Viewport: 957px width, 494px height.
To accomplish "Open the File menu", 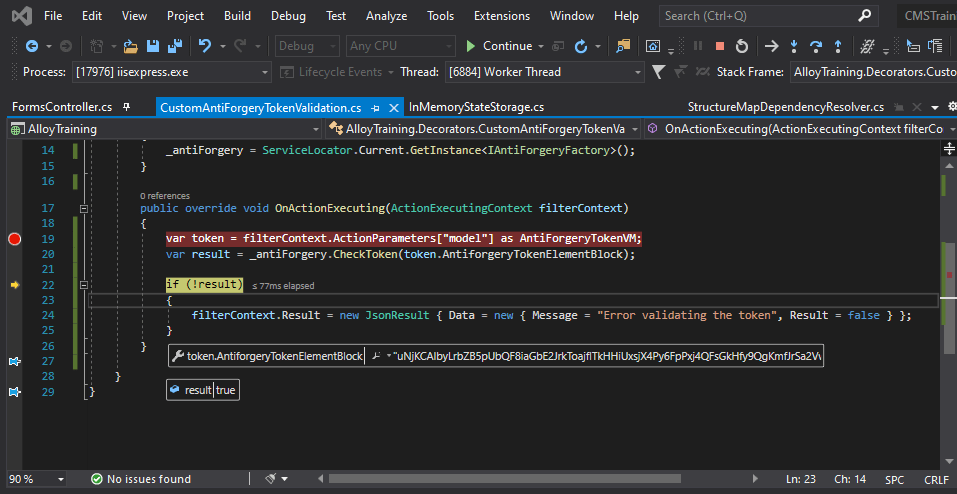I will (52, 16).
